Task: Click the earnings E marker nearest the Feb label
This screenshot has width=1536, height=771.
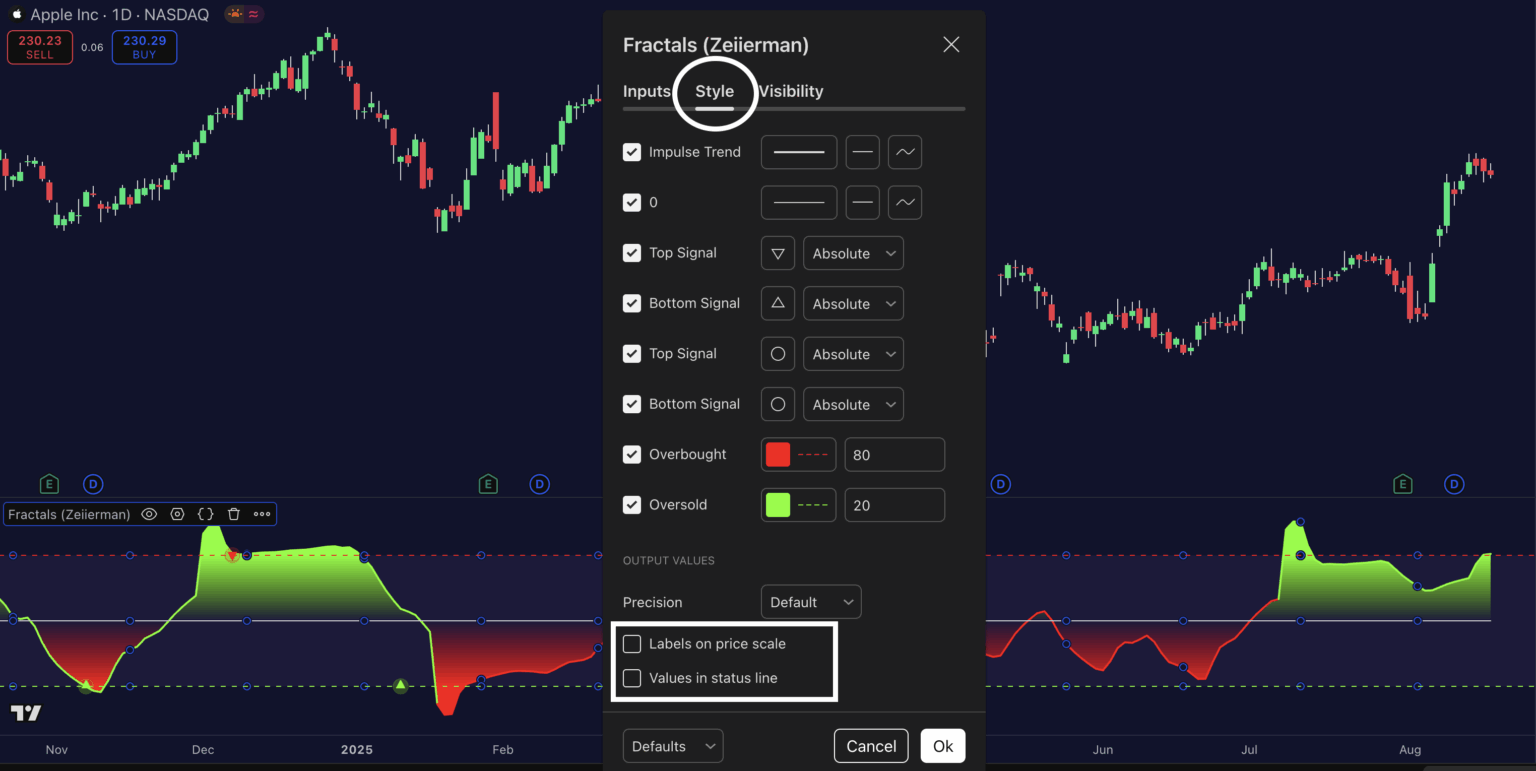Action: 488,484
